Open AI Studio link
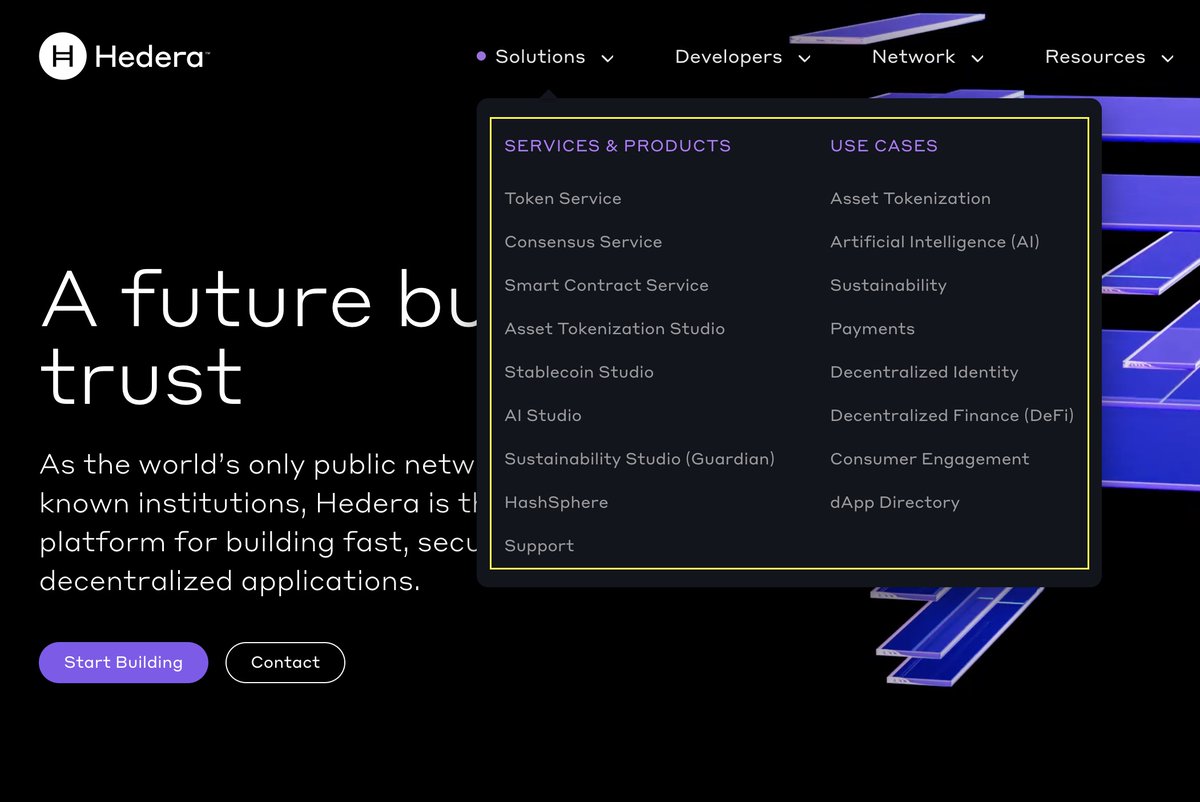Viewport: 1200px width, 802px height. 543,415
